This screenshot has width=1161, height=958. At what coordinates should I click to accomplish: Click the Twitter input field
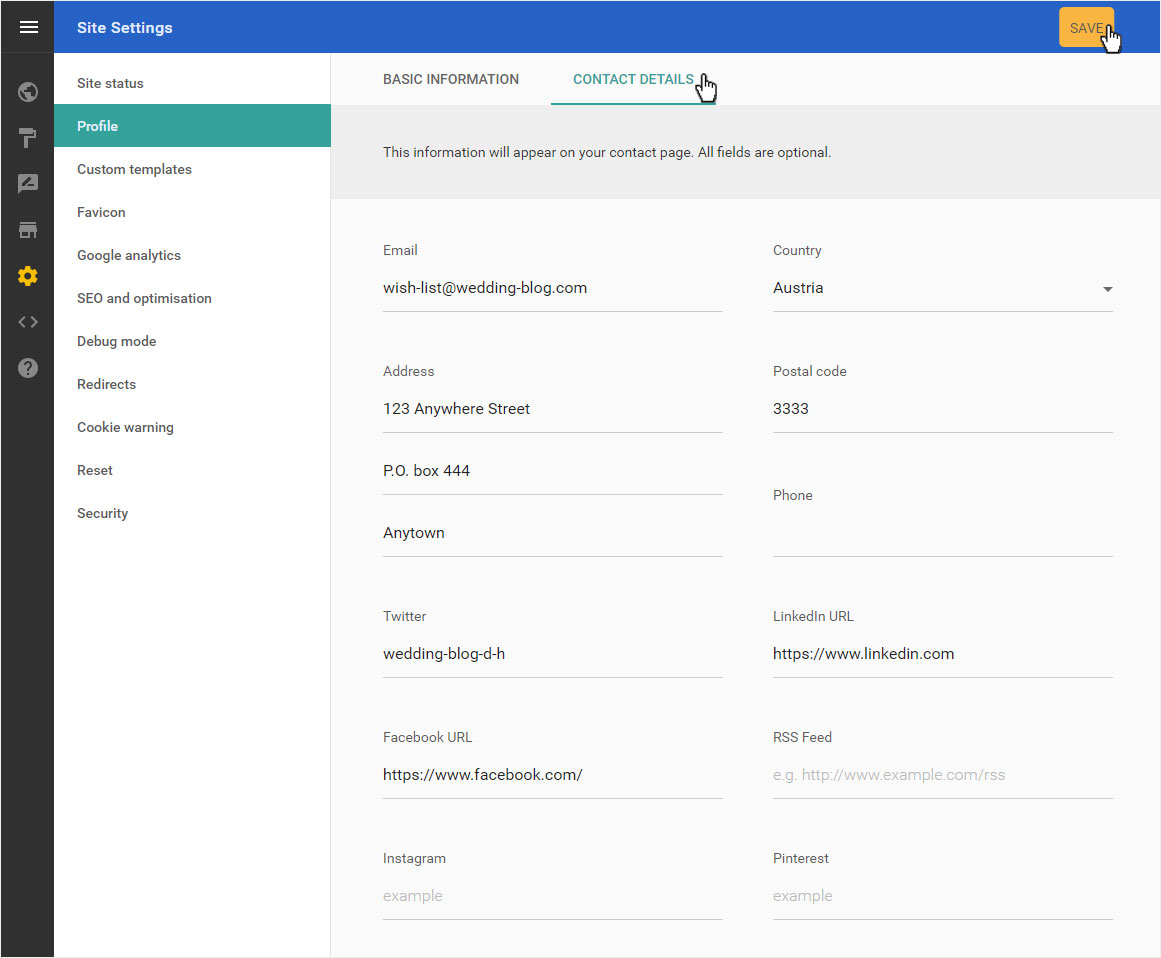pyautogui.click(x=552, y=654)
